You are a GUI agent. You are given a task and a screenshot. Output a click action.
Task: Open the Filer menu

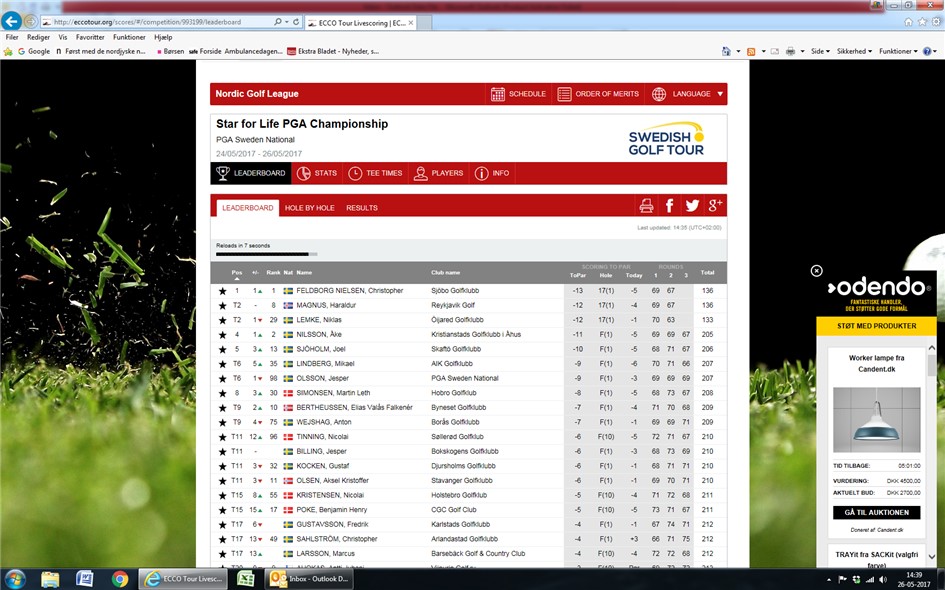point(12,37)
